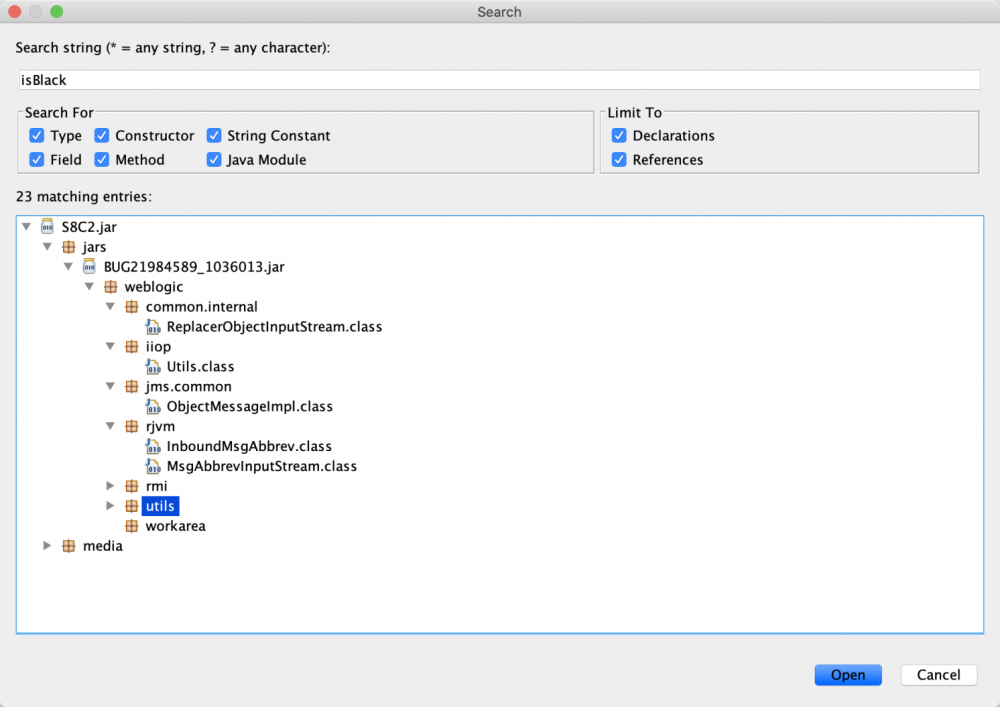Close the Search dialog with red button
Image resolution: width=1000 pixels, height=707 pixels.
[x=15, y=11]
